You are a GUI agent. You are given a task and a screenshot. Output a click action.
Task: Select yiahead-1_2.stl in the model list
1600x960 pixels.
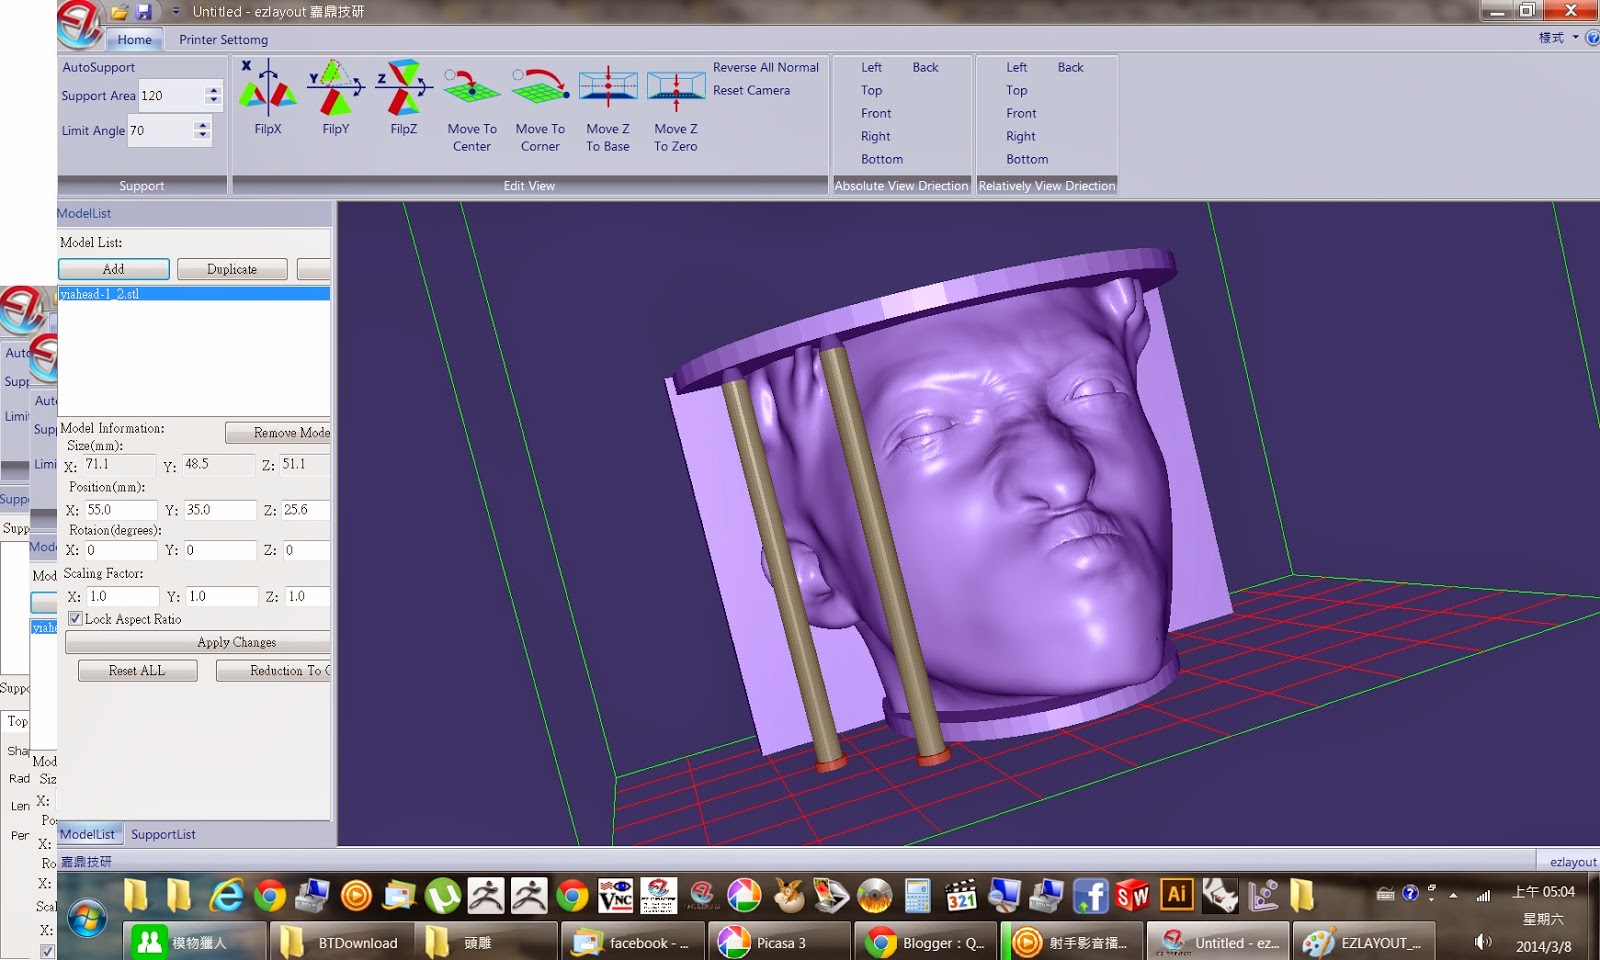tap(194, 294)
